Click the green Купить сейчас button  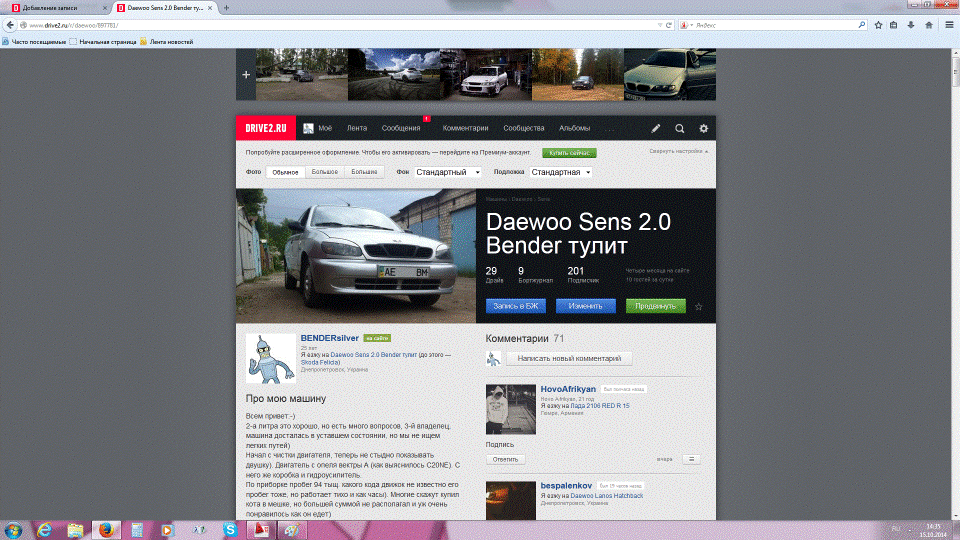[x=569, y=152]
